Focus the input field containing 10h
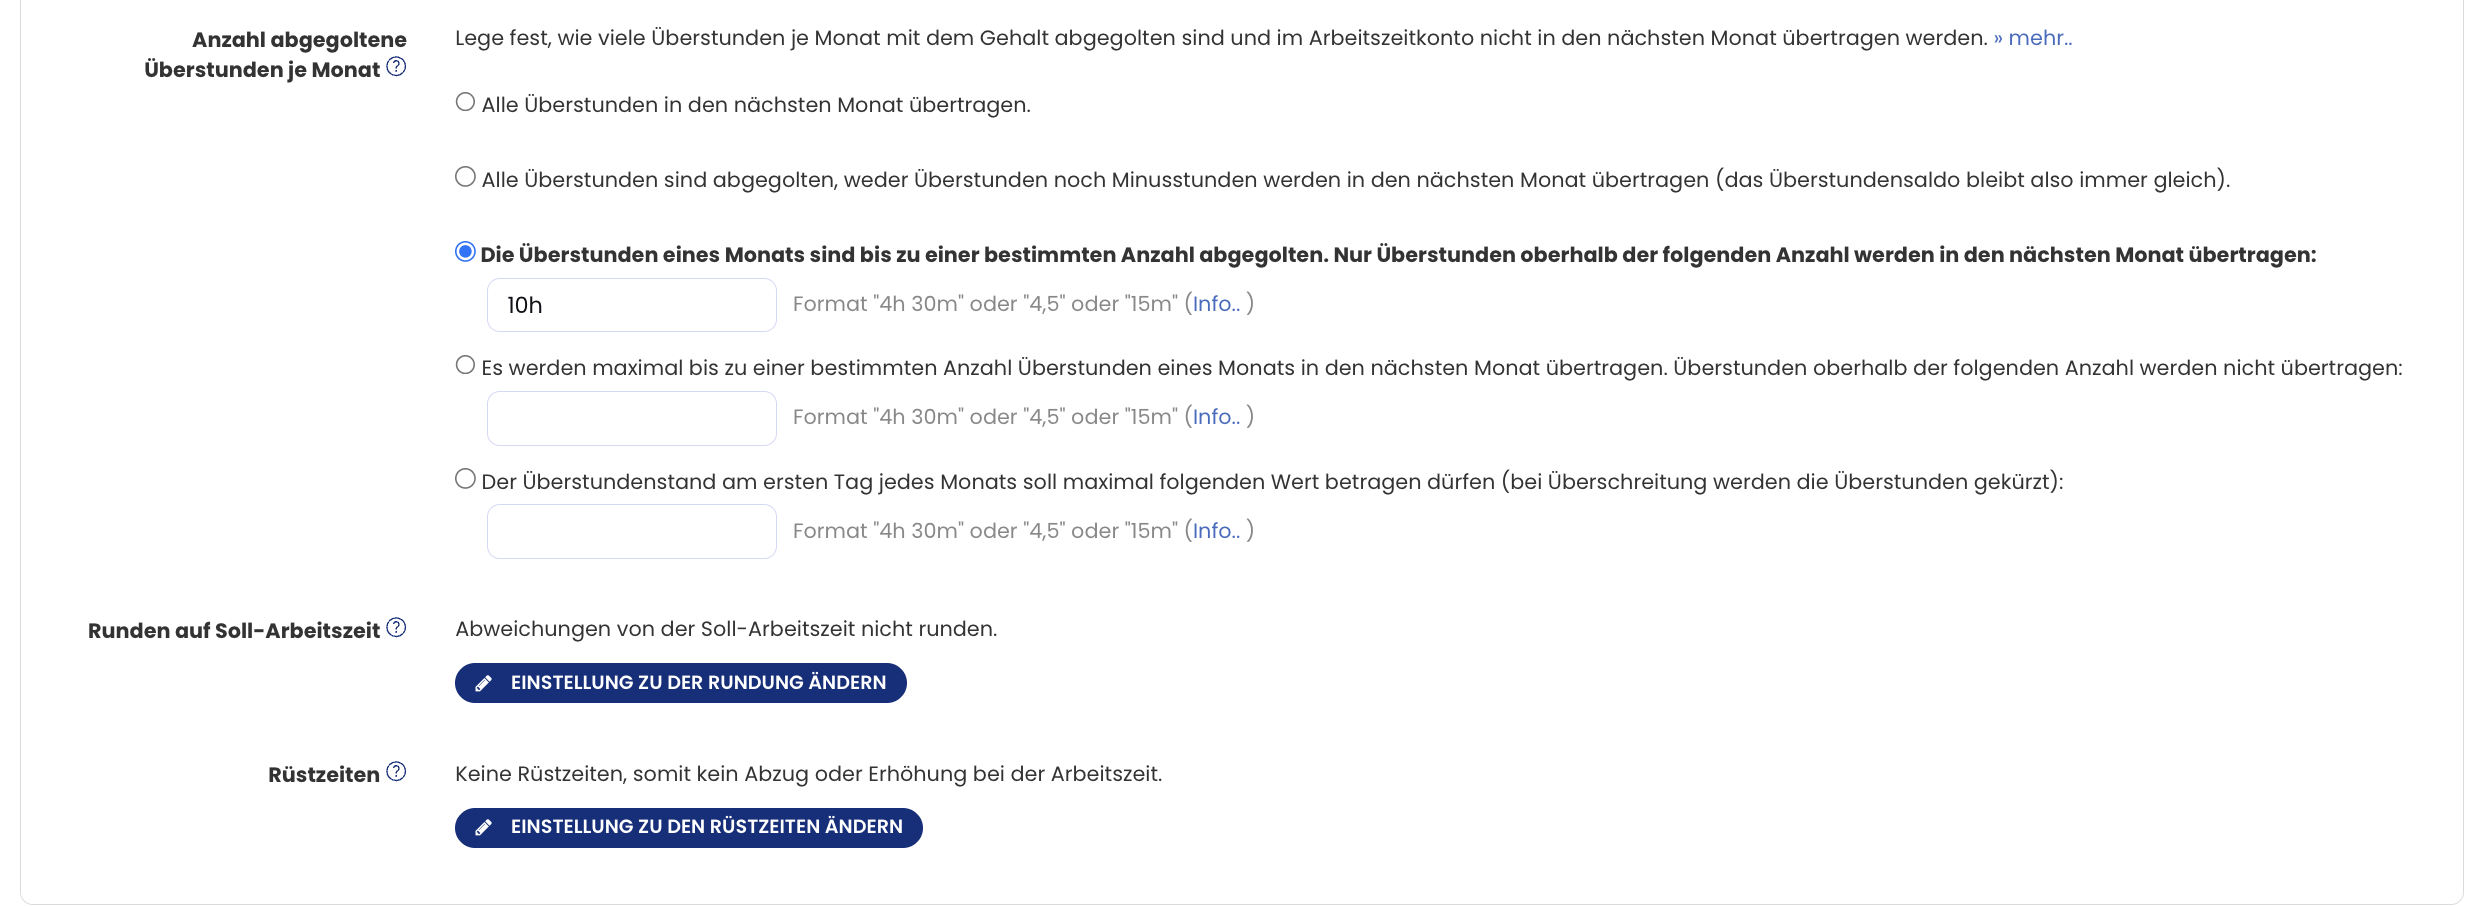2478x906 pixels. tap(631, 305)
